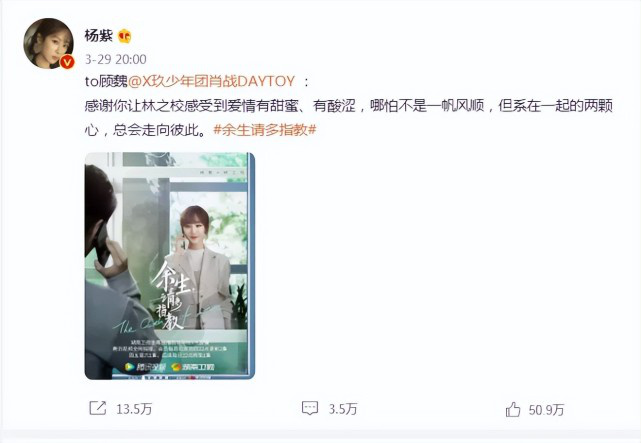Click the Hunan TV logo on poster
641x443 pixels.
coord(193,367)
